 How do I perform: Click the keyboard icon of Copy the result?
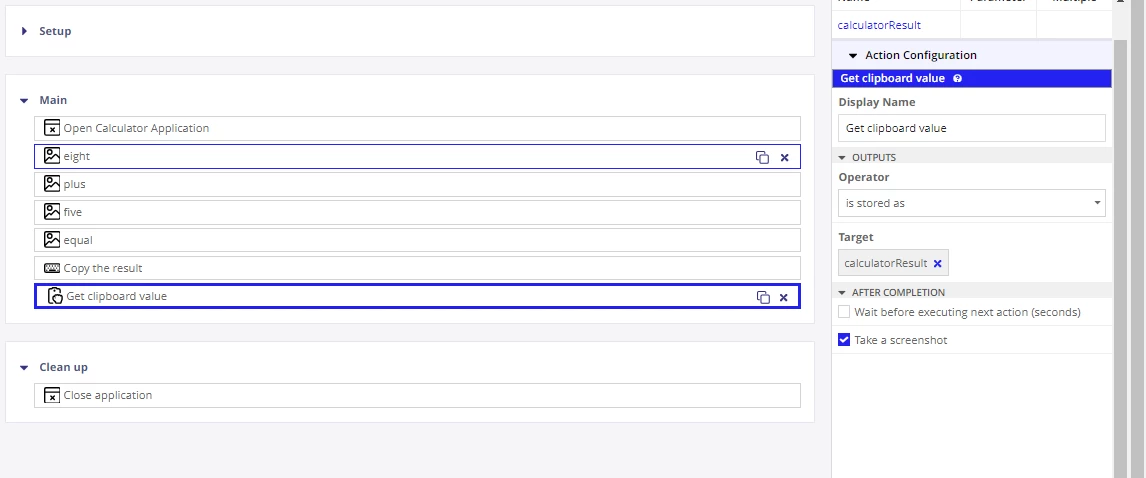click(52, 268)
